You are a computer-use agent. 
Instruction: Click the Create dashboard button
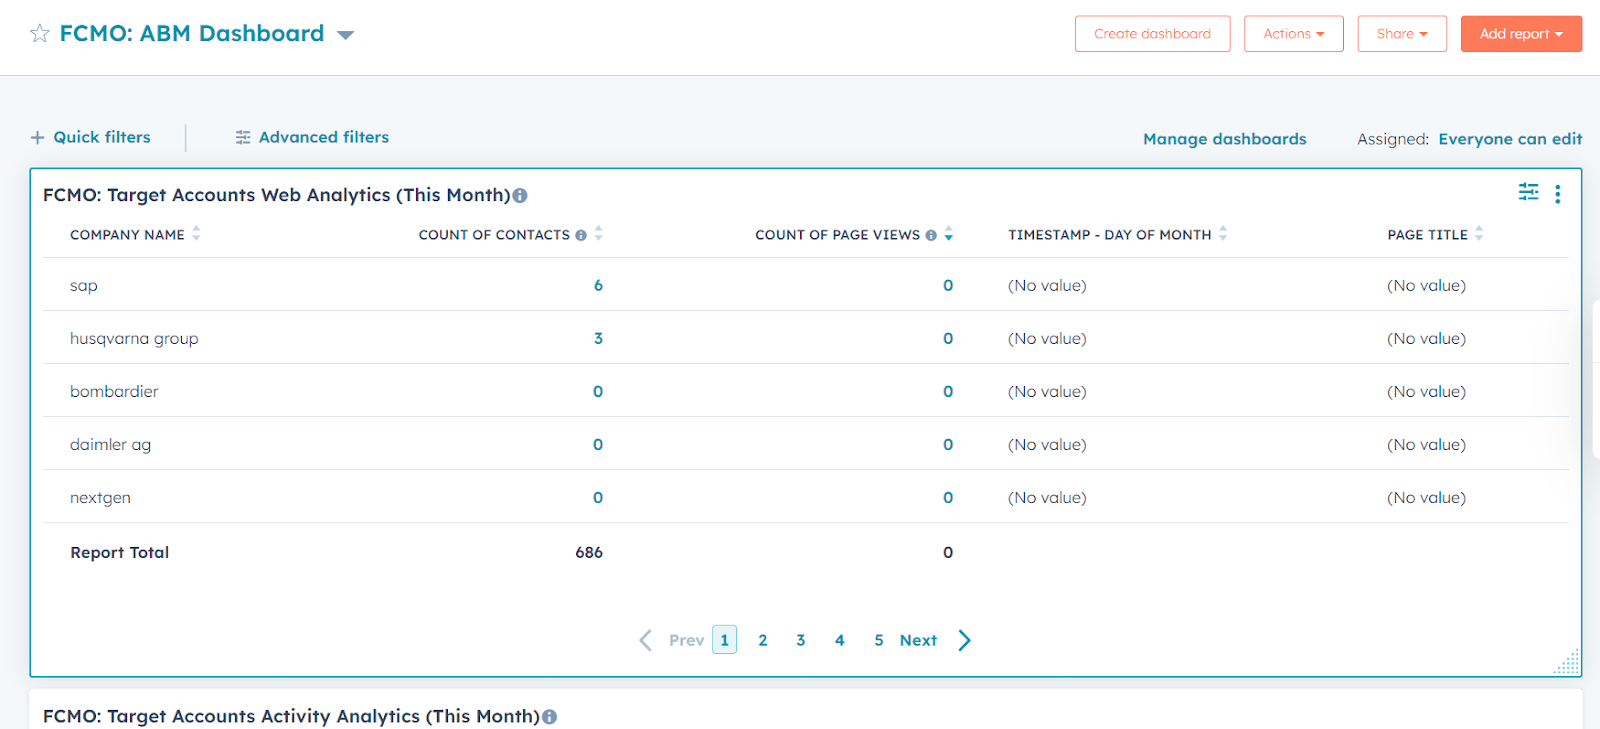tap(1152, 34)
